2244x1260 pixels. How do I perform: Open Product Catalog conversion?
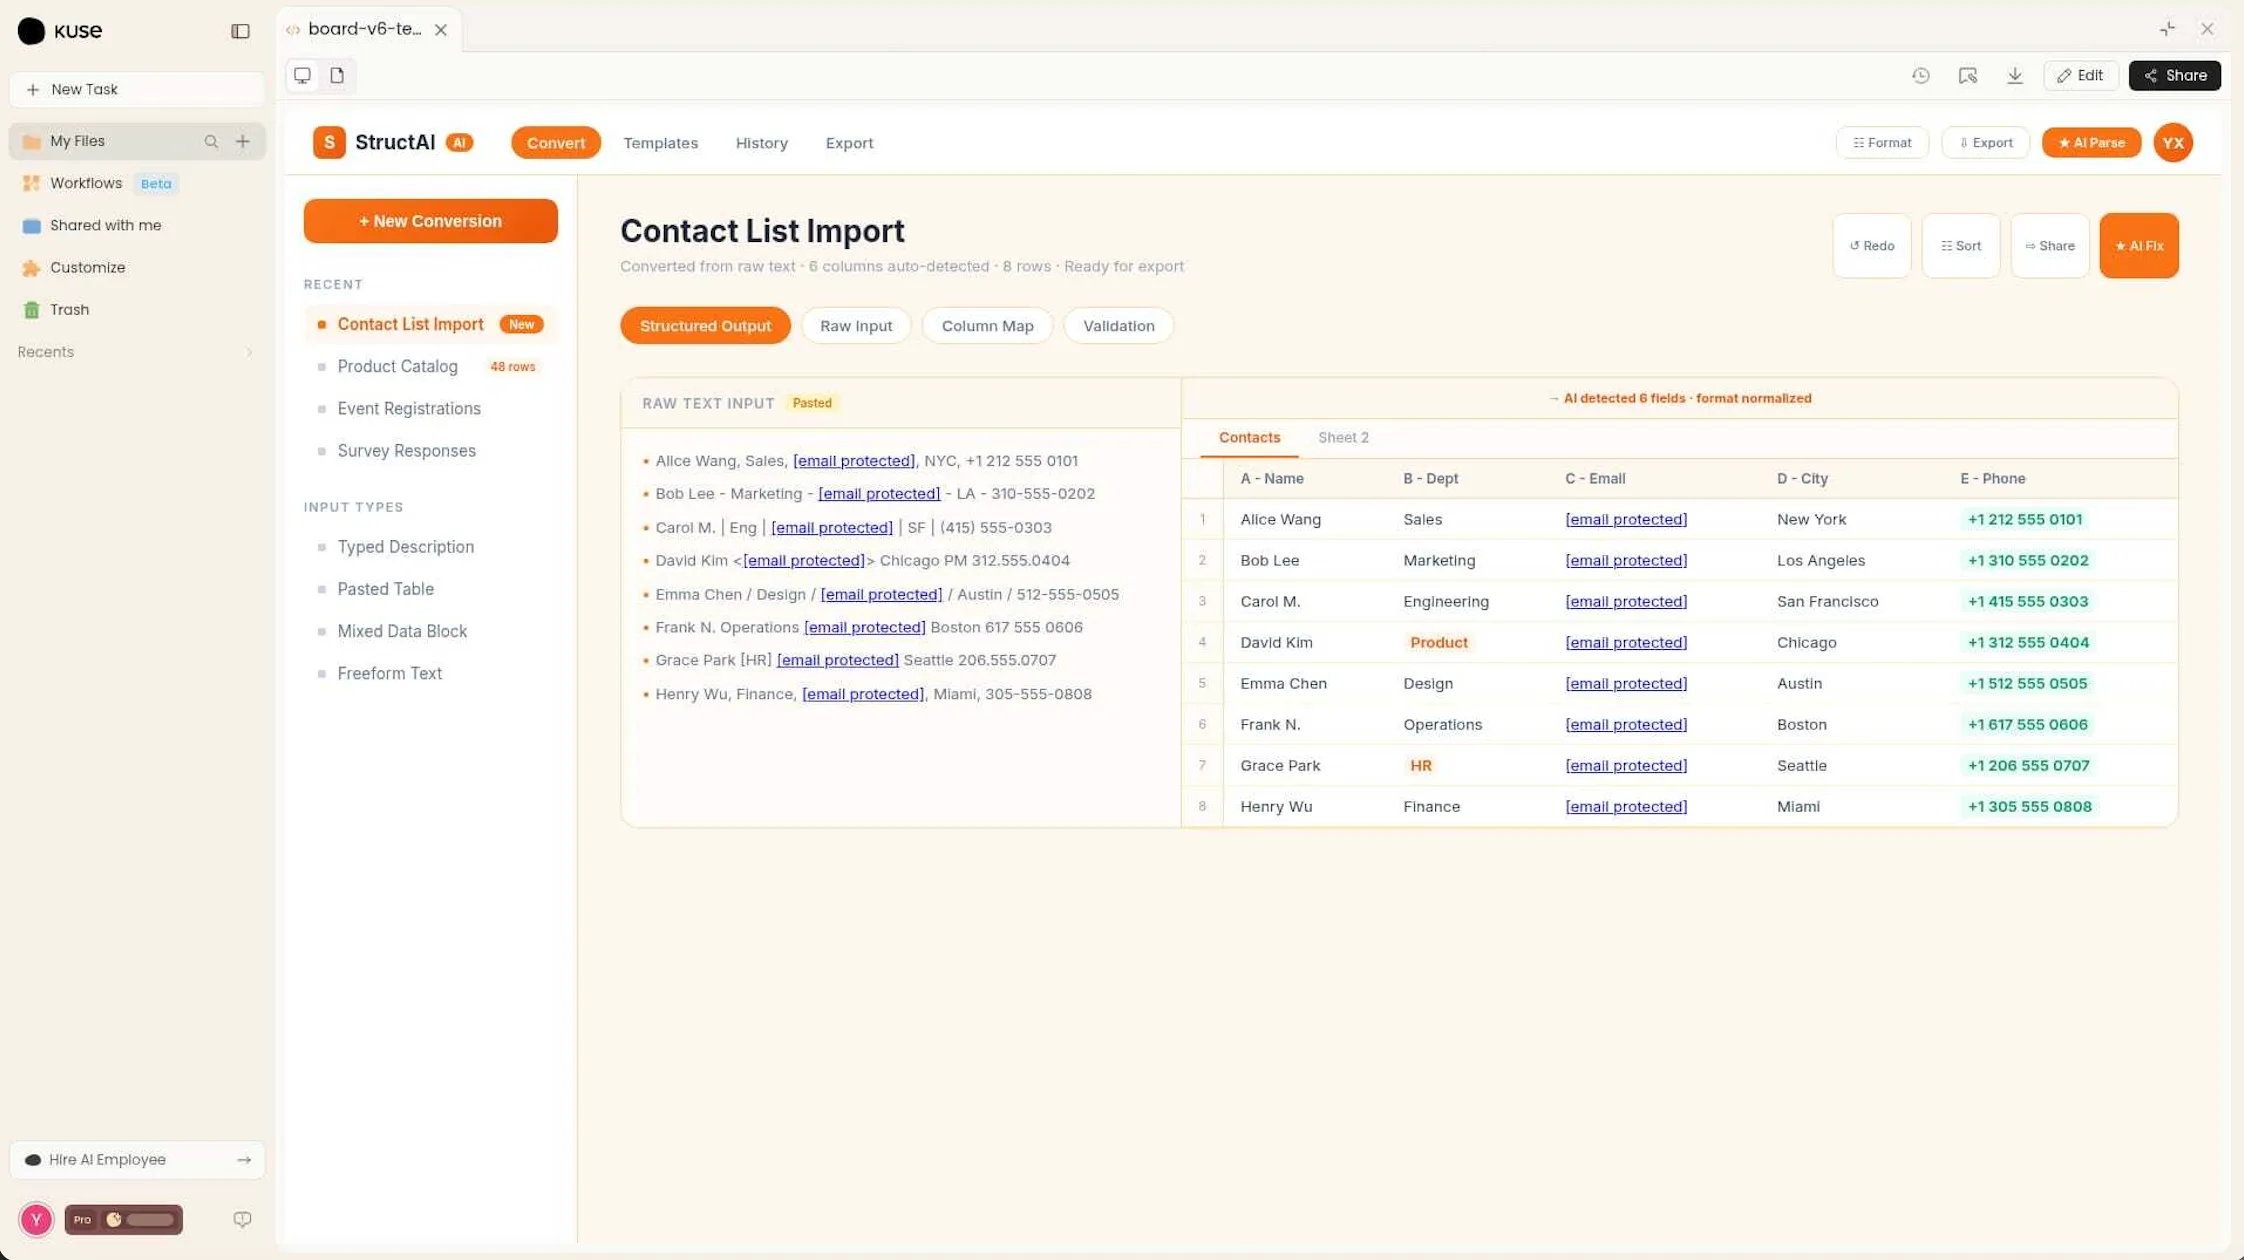pyautogui.click(x=430, y=366)
